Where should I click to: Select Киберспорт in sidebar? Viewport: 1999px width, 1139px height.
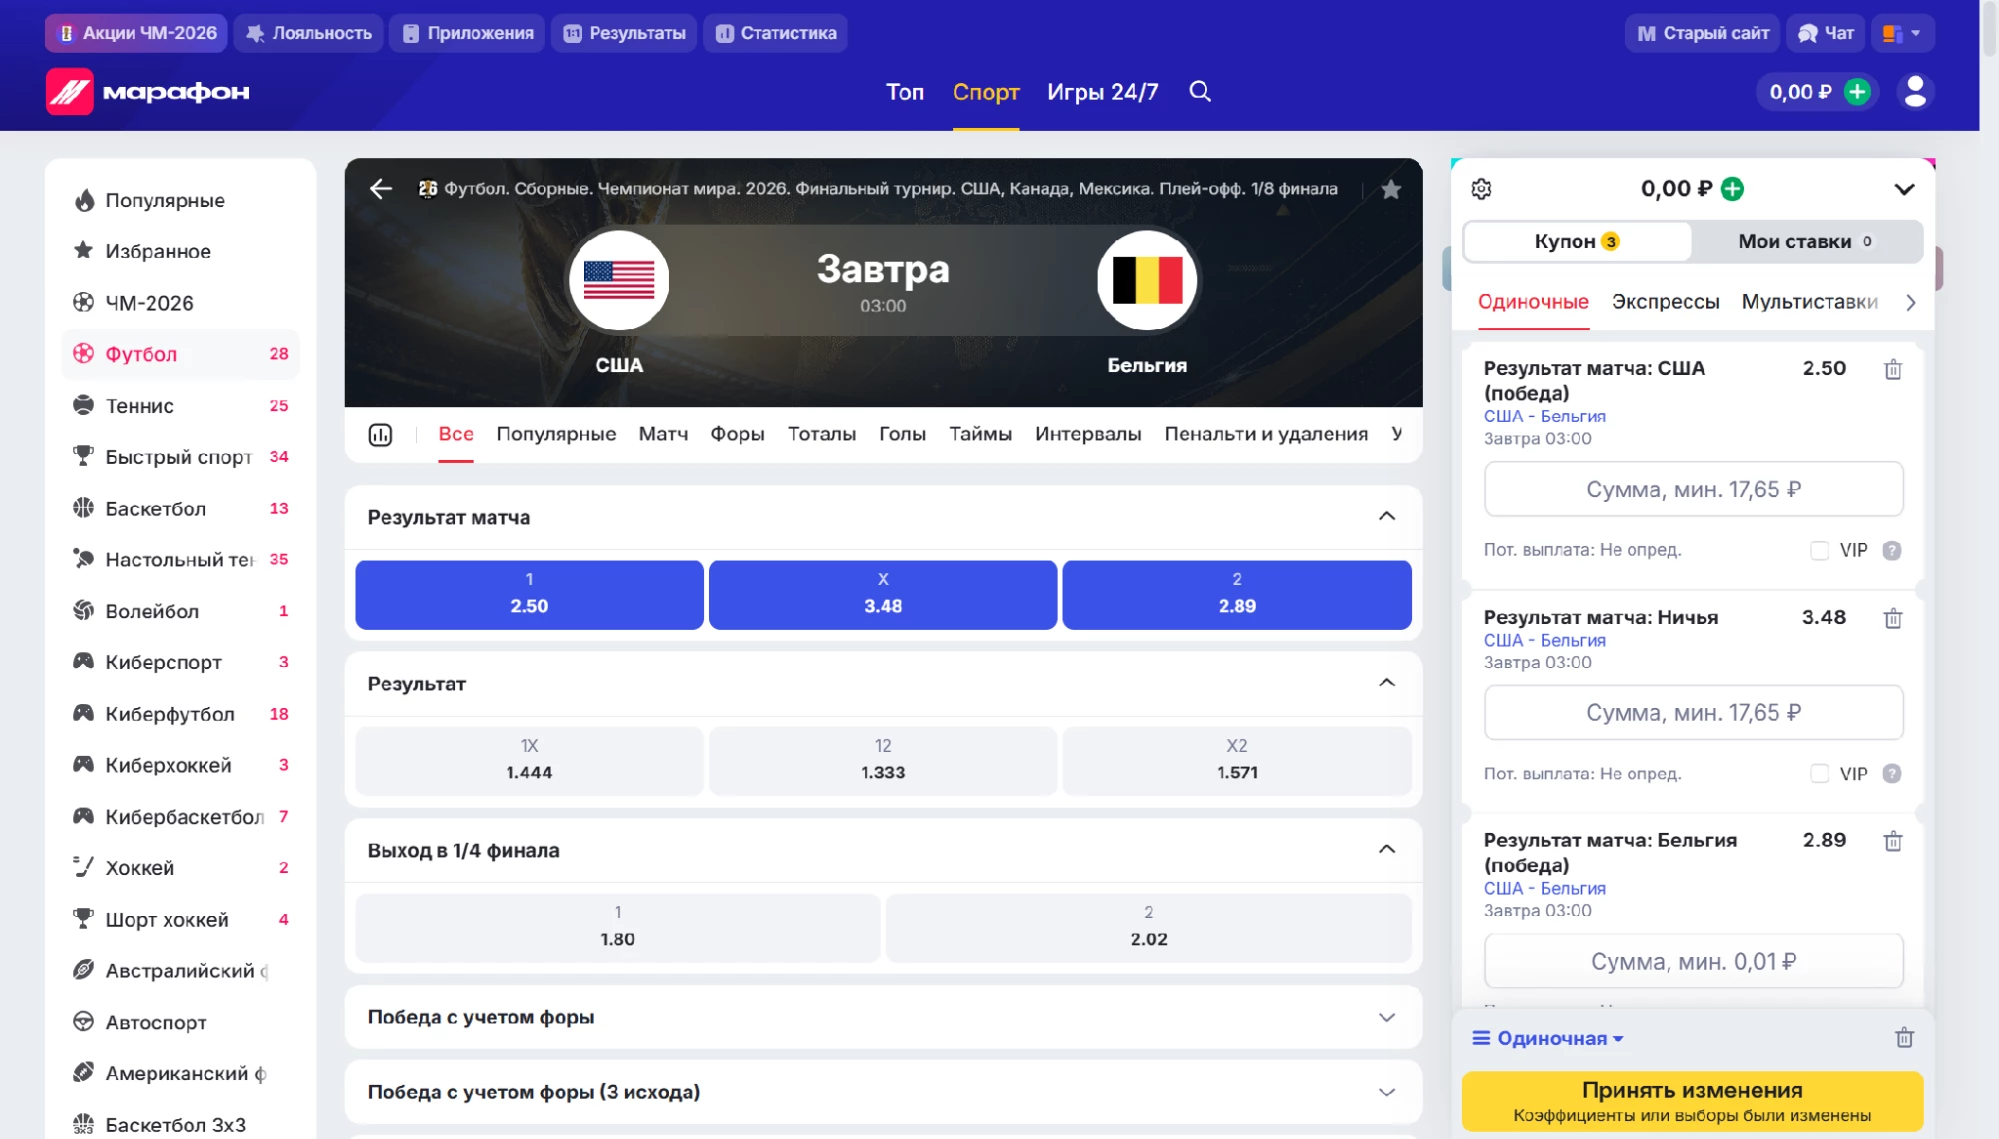tap(180, 662)
